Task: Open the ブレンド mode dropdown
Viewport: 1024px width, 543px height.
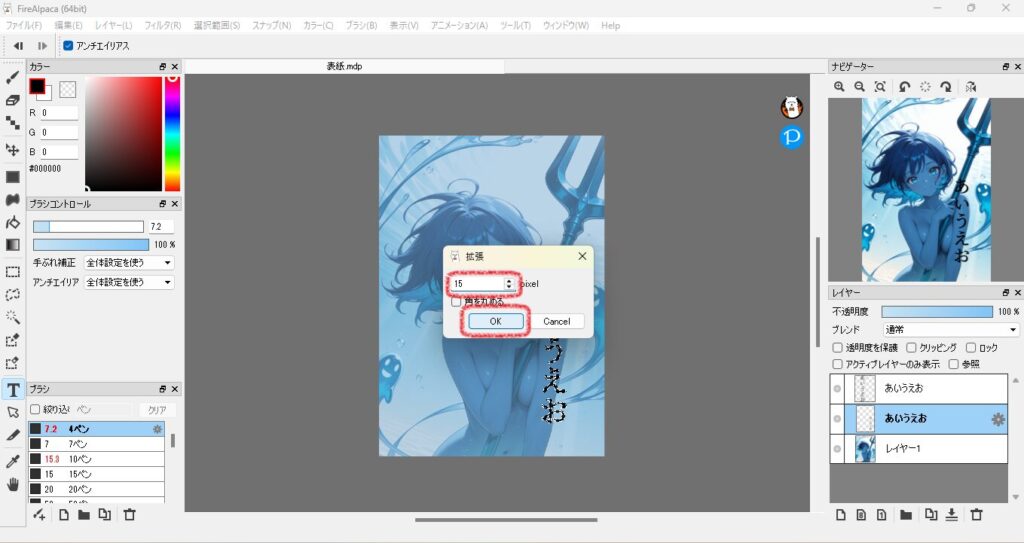Action: 950,330
